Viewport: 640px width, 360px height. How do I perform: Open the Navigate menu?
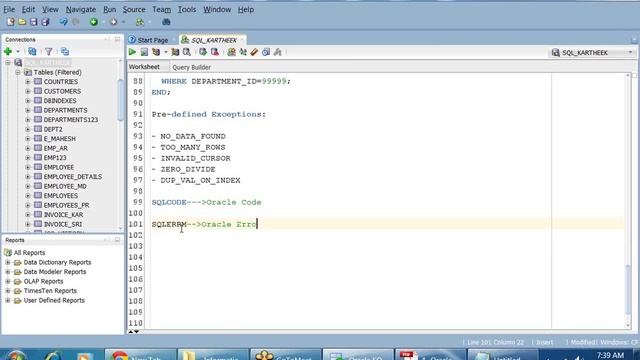point(81,9)
